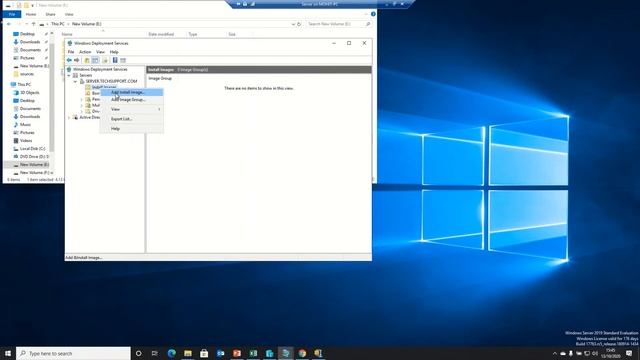Select New Volume (F:) in navigation pane
Viewport: 640px width, 360px height.
coord(36,173)
